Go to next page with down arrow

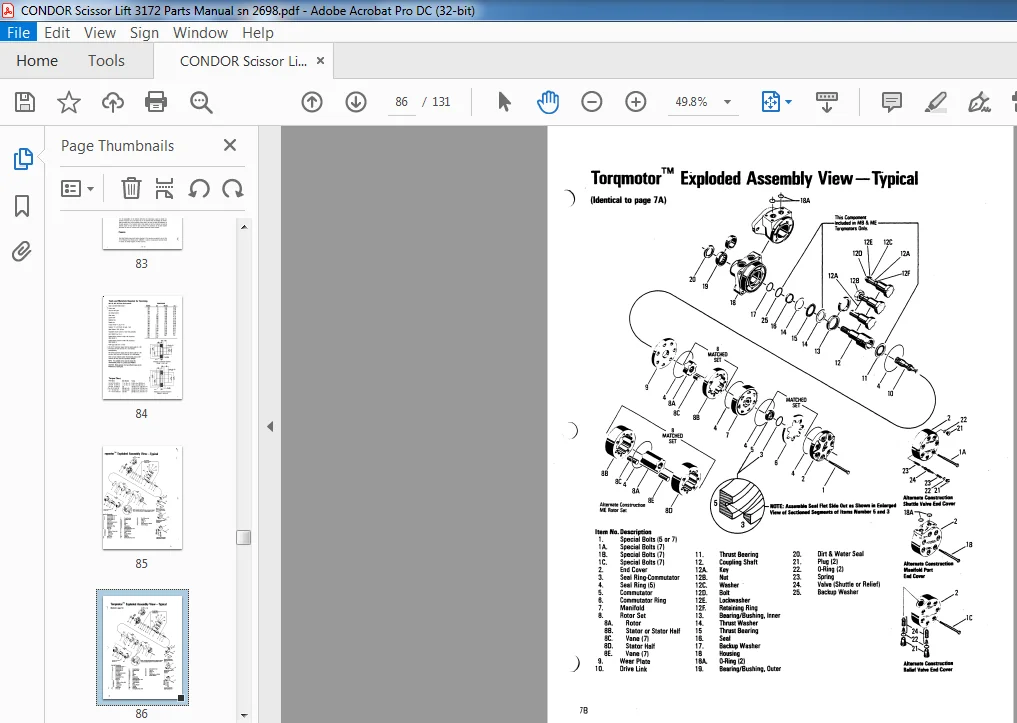355,102
